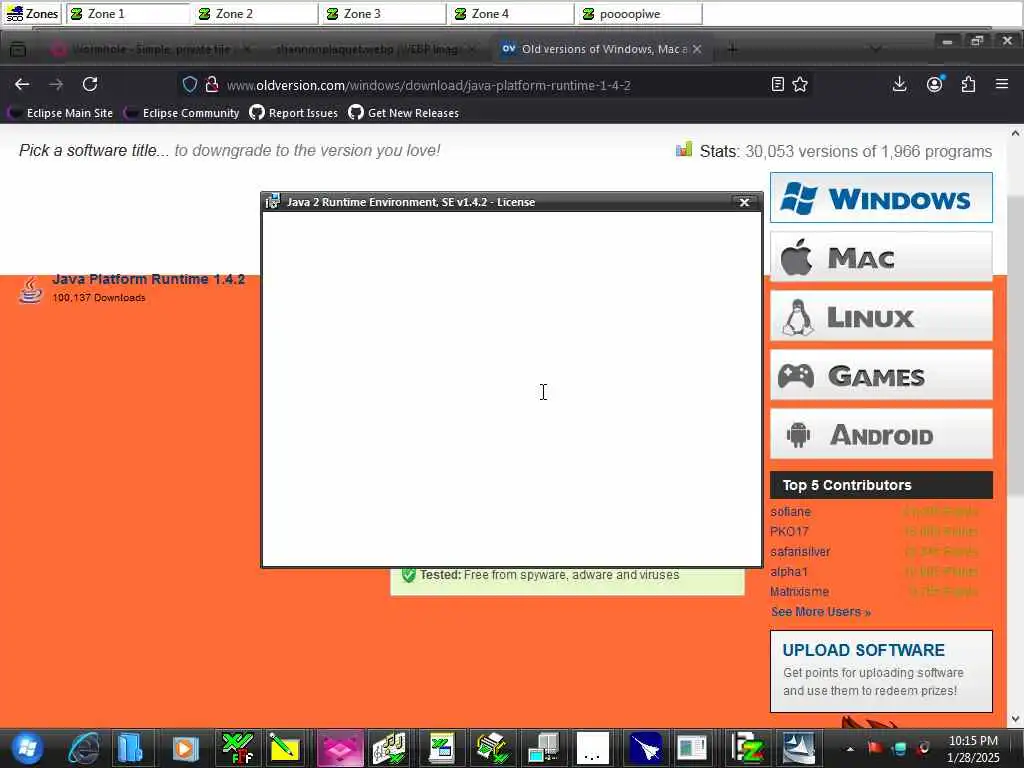Select the Games category button
Viewport: 1024px width, 768px height.
pyautogui.click(x=881, y=376)
